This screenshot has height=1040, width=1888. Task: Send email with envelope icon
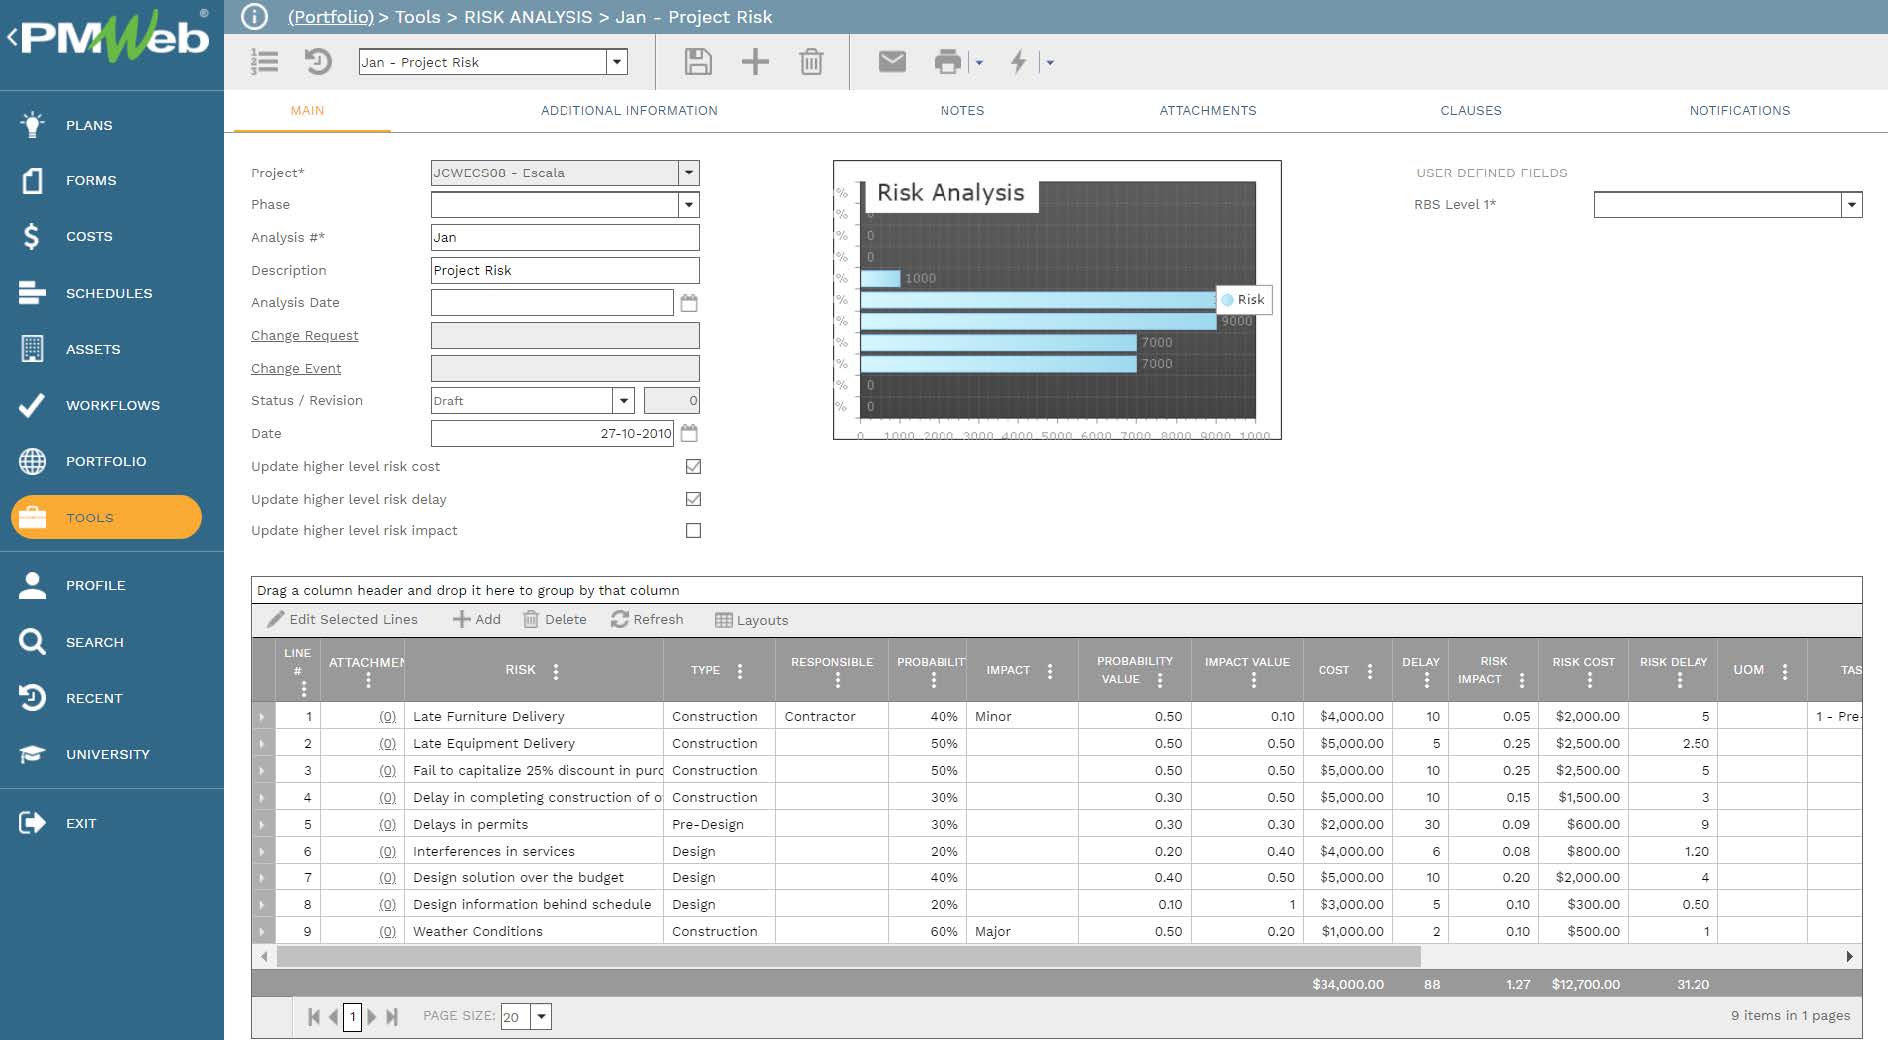(x=892, y=62)
